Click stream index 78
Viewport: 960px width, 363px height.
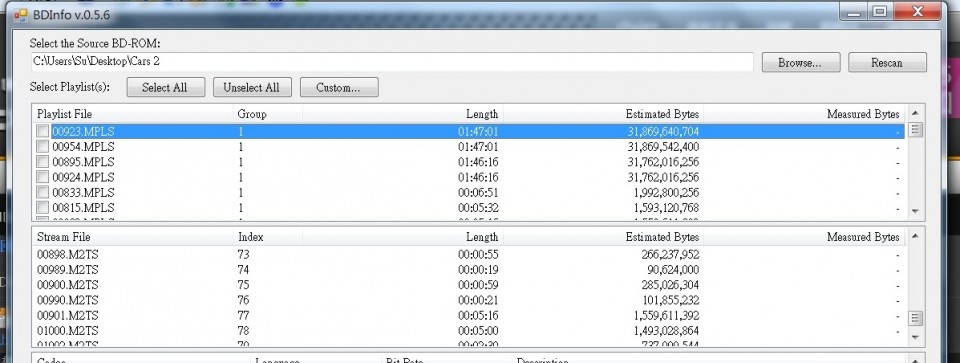point(244,331)
